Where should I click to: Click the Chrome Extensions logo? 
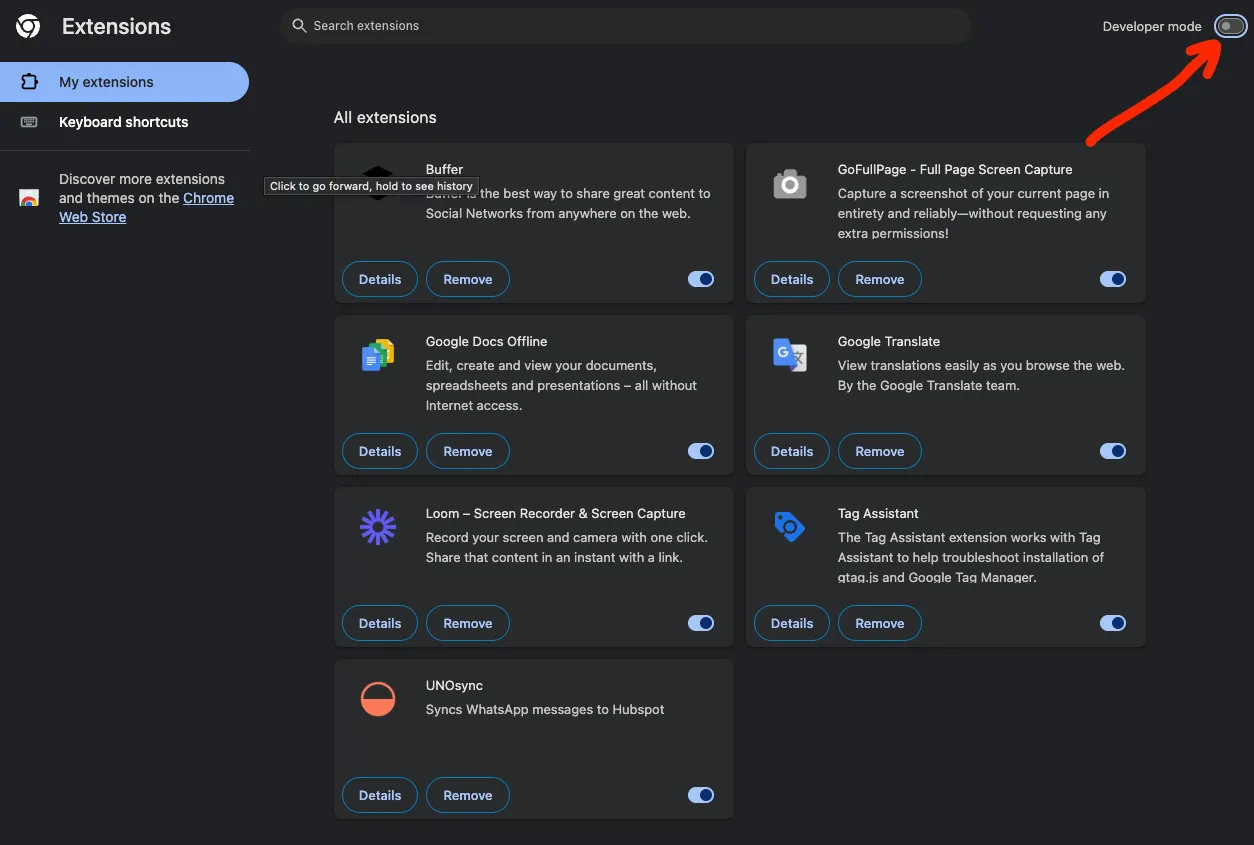pyautogui.click(x=27, y=26)
